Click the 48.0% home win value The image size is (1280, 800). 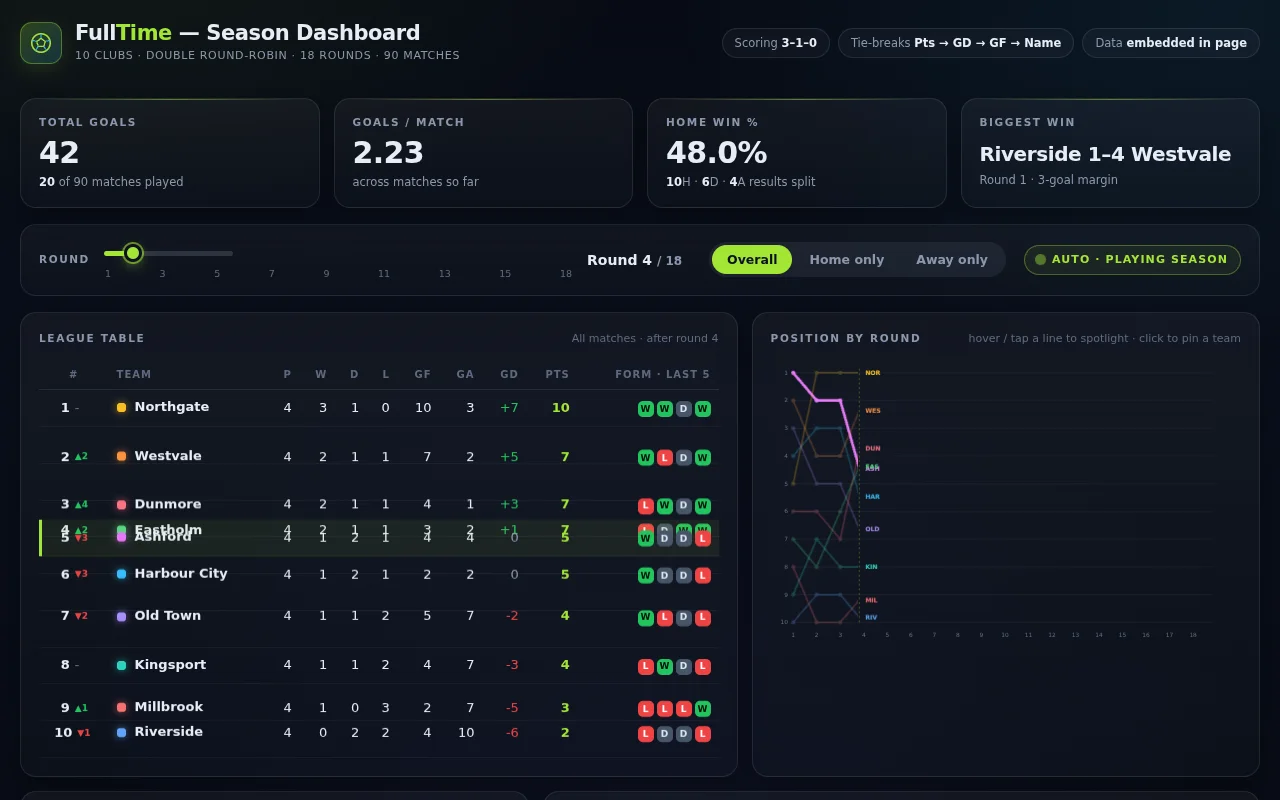click(x=717, y=153)
